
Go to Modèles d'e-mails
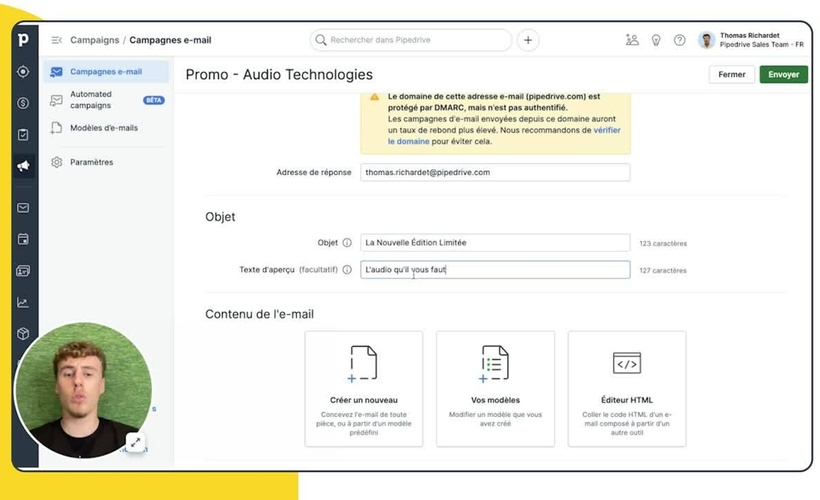[x=103, y=128]
